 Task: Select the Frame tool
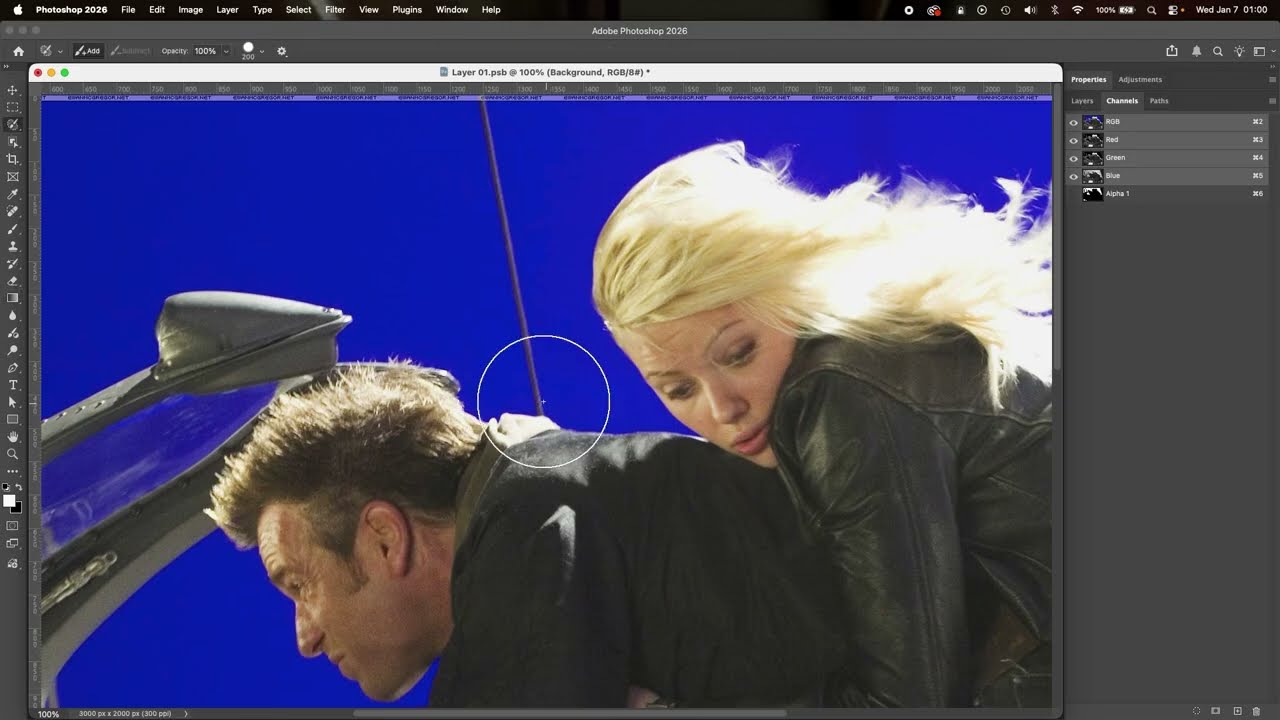[13, 177]
